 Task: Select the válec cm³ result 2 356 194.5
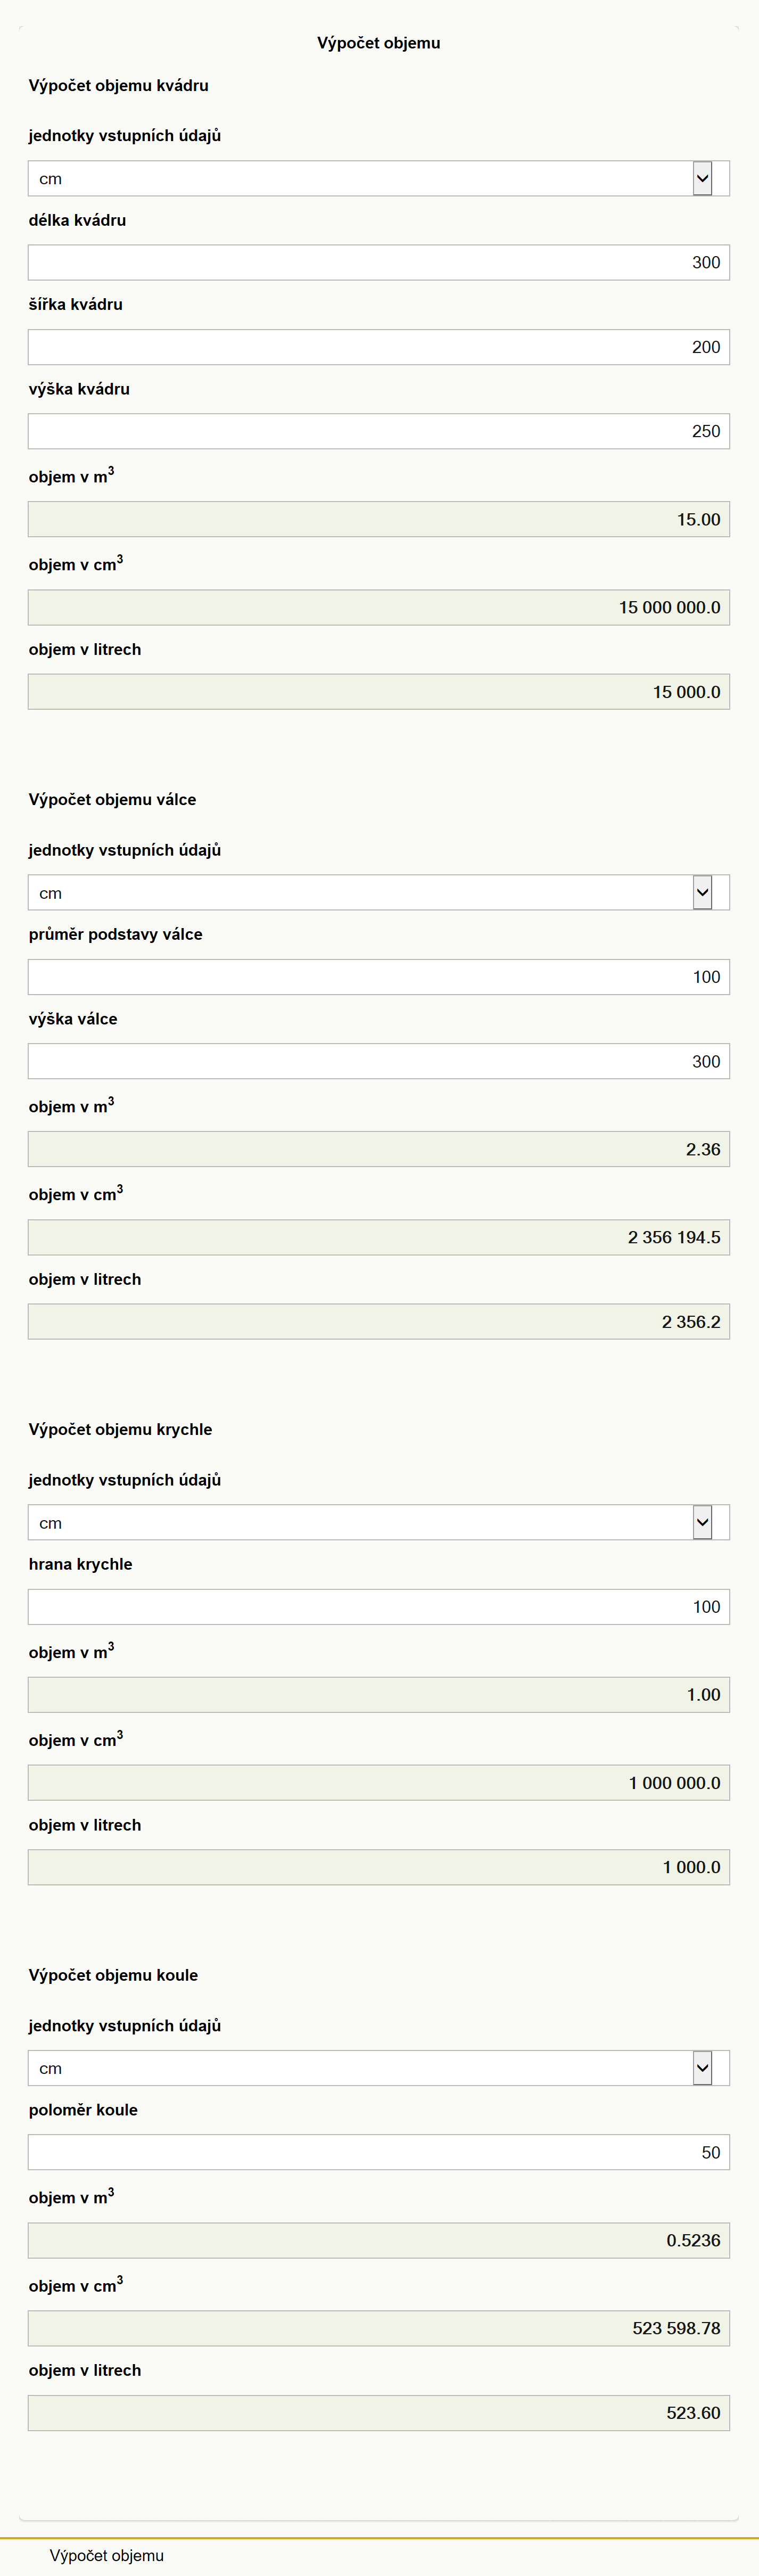379,1237
